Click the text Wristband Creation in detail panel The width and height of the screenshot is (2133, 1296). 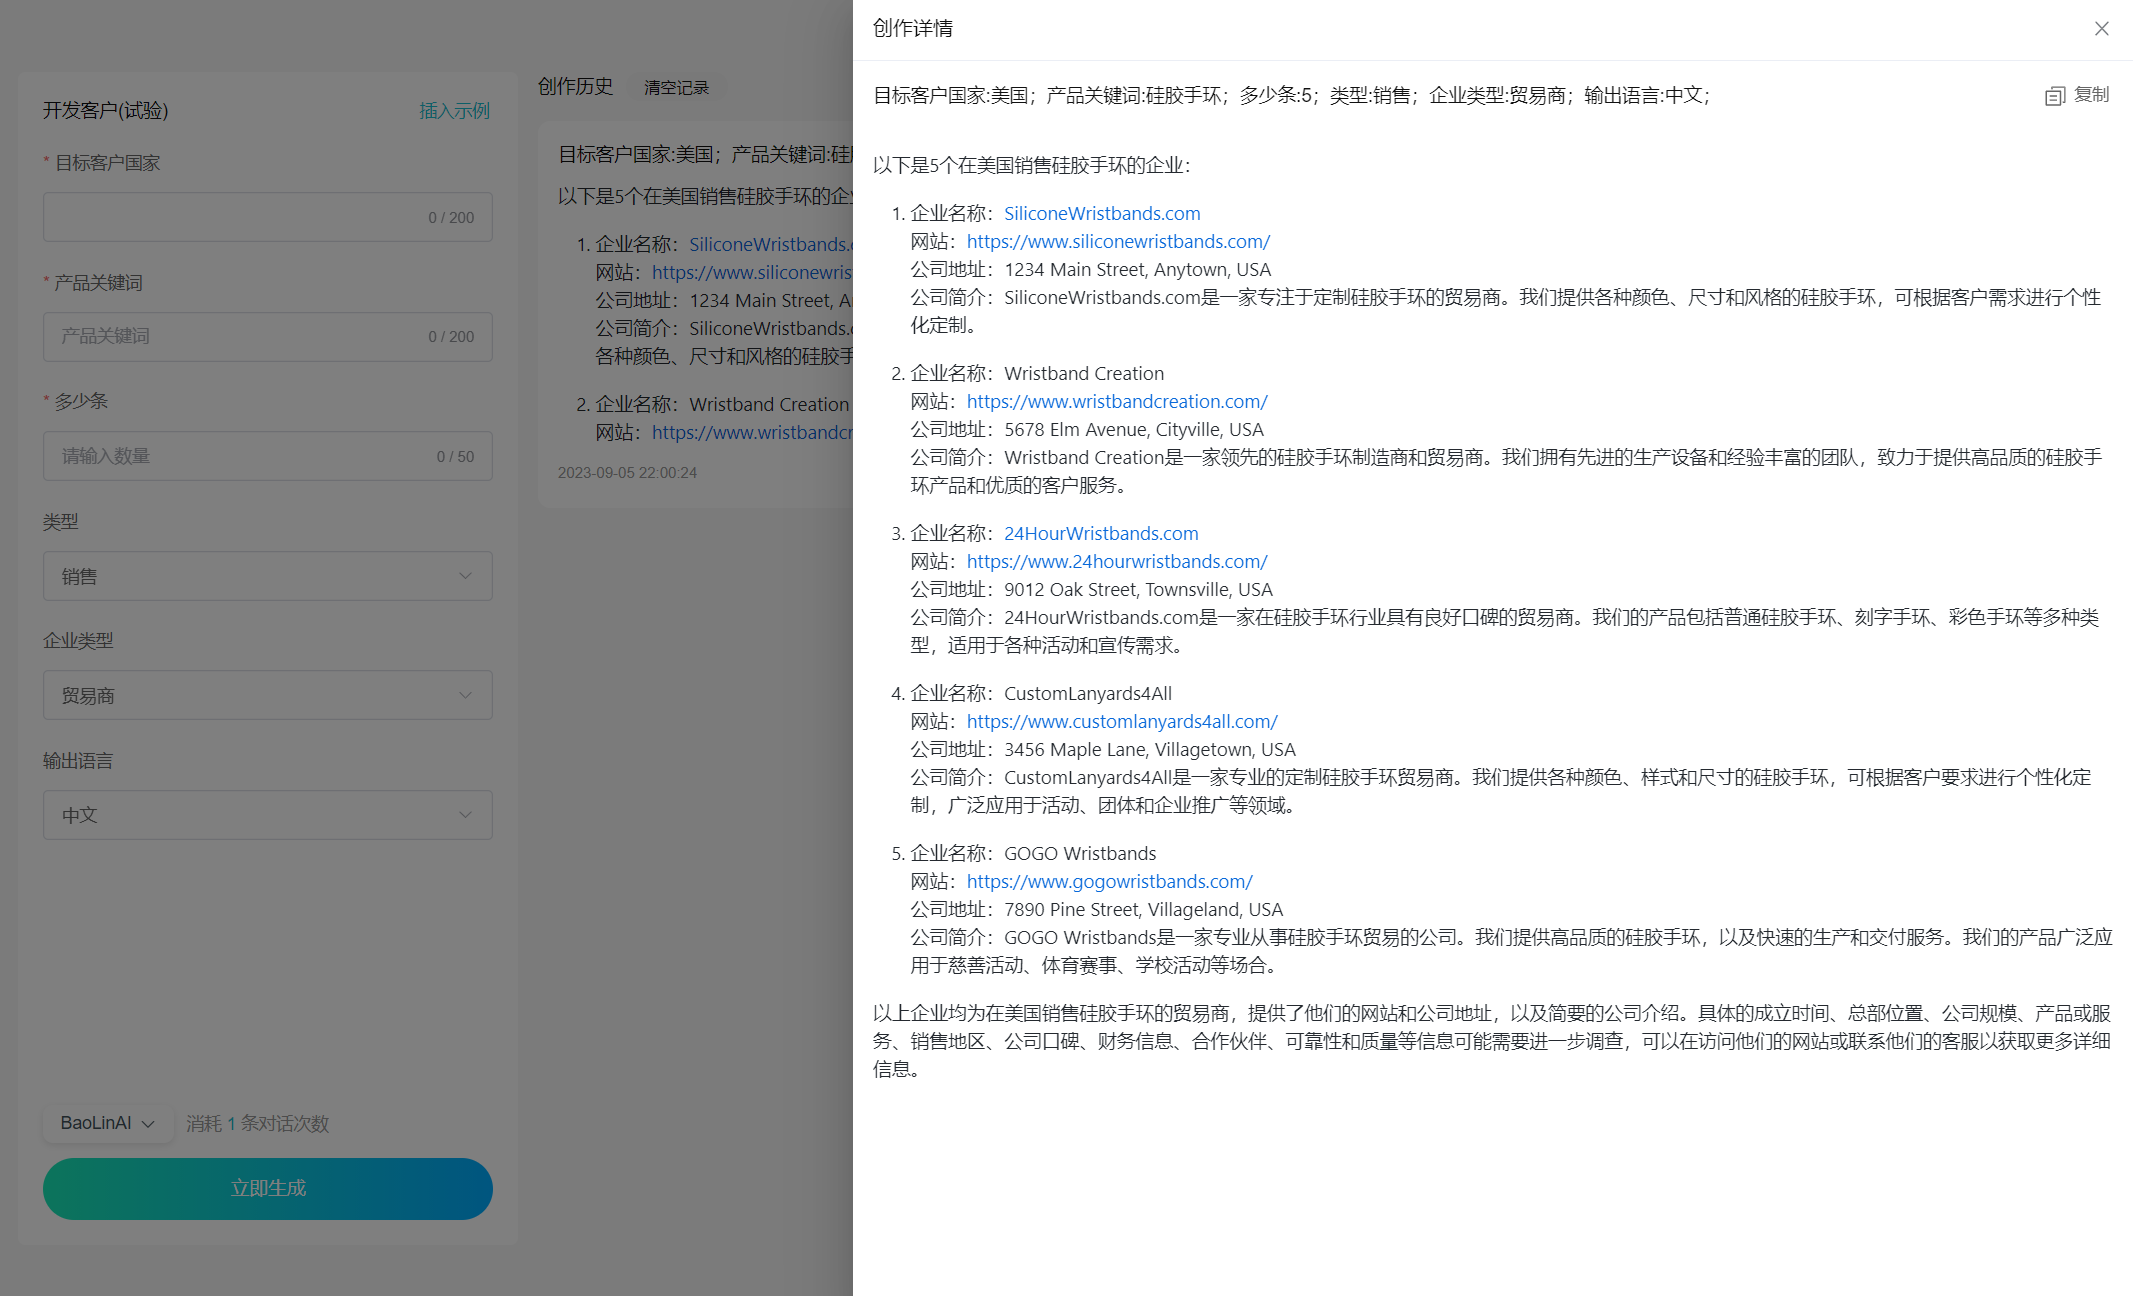tap(1084, 373)
